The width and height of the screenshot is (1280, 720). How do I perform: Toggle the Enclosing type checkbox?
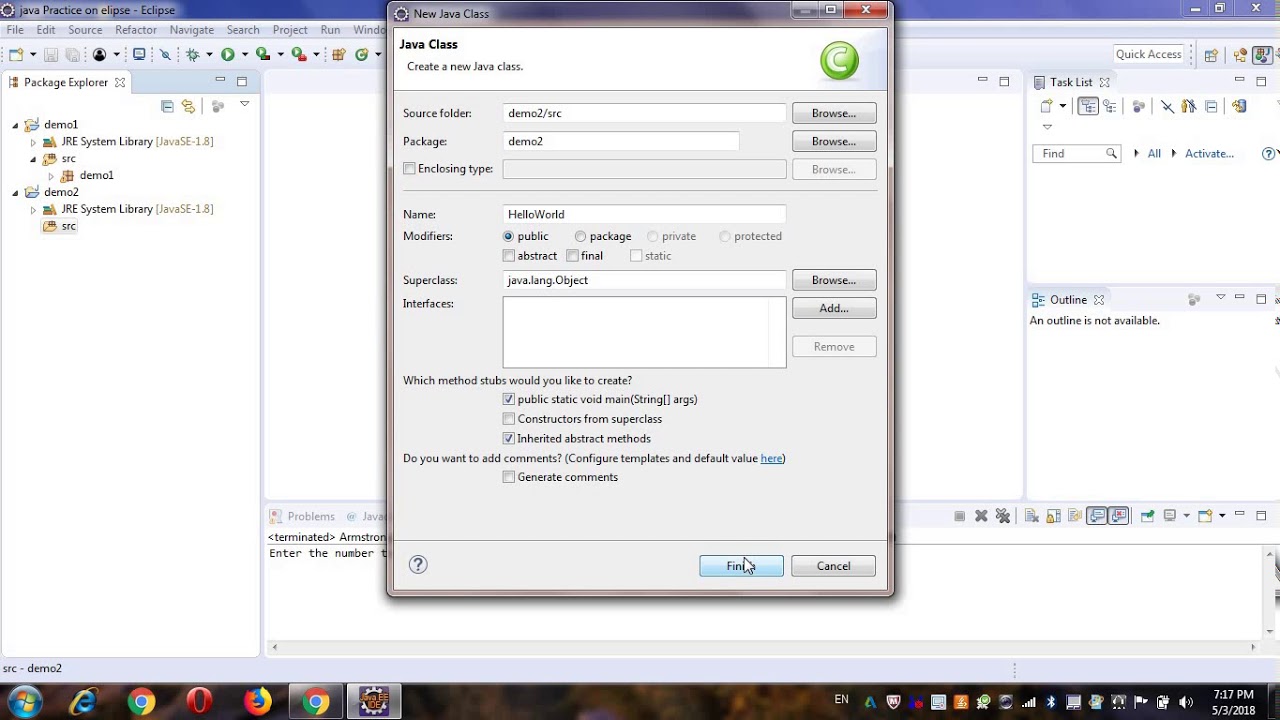pyautogui.click(x=409, y=169)
